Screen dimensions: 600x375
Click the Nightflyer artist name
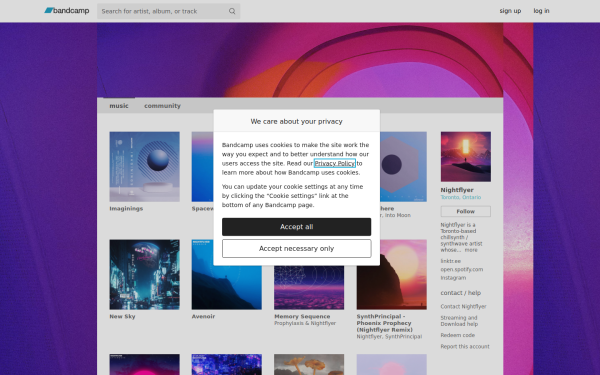tap(457, 190)
